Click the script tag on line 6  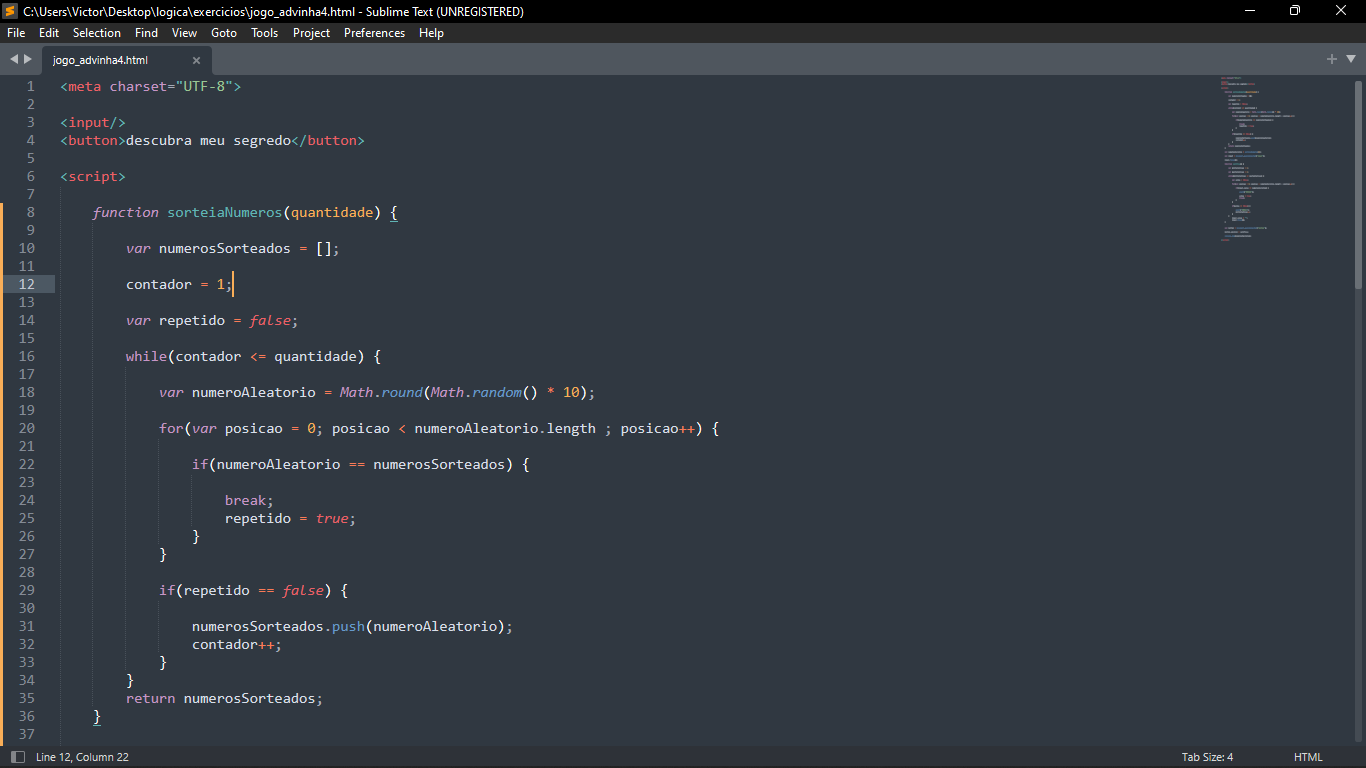(93, 176)
